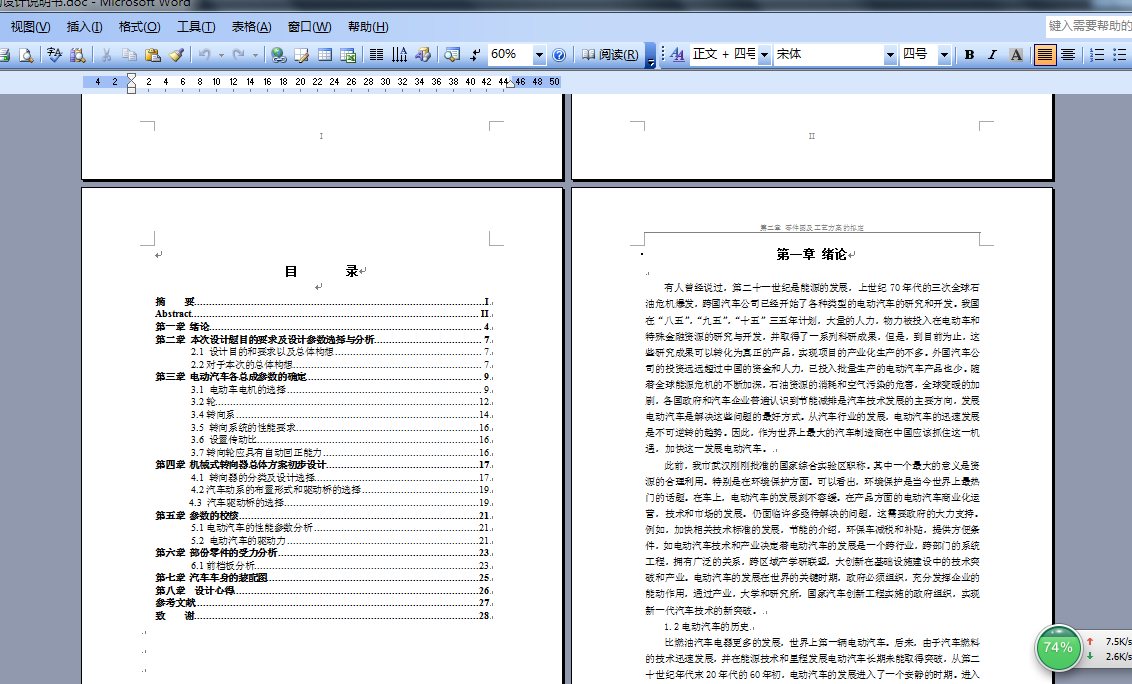Image resolution: width=1132 pixels, height=684 pixels.
Task: Open the 视图(V) menu
Action: (30, 27)
